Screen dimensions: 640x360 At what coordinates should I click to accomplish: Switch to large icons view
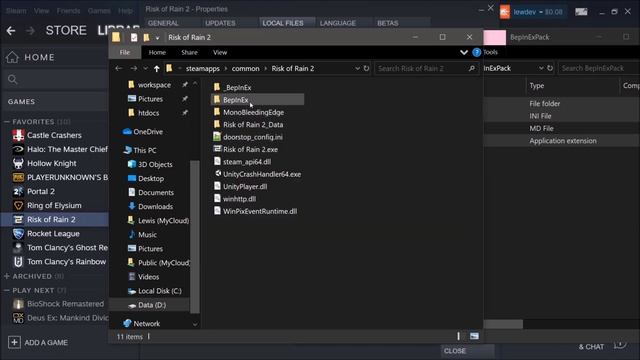coord(474,336)
